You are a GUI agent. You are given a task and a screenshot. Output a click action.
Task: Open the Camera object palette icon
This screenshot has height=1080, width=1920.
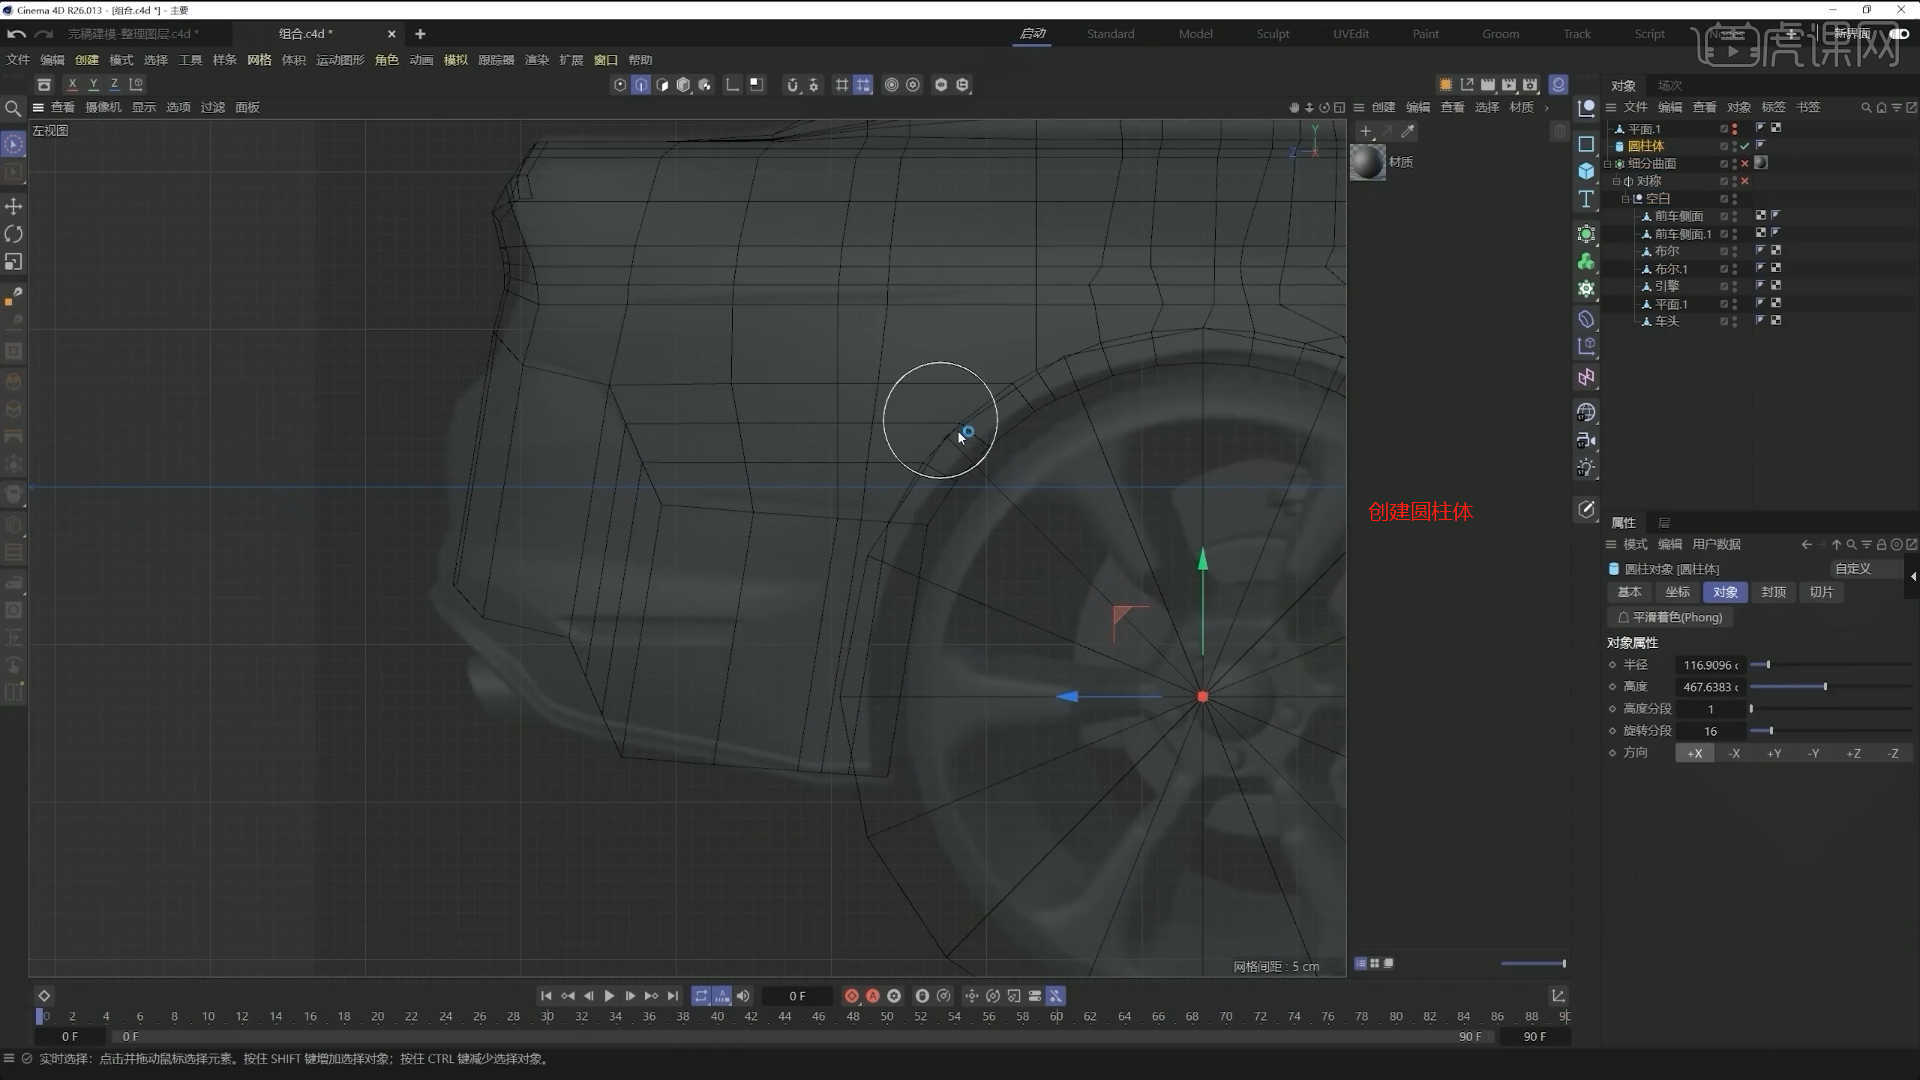[1586, 440]
